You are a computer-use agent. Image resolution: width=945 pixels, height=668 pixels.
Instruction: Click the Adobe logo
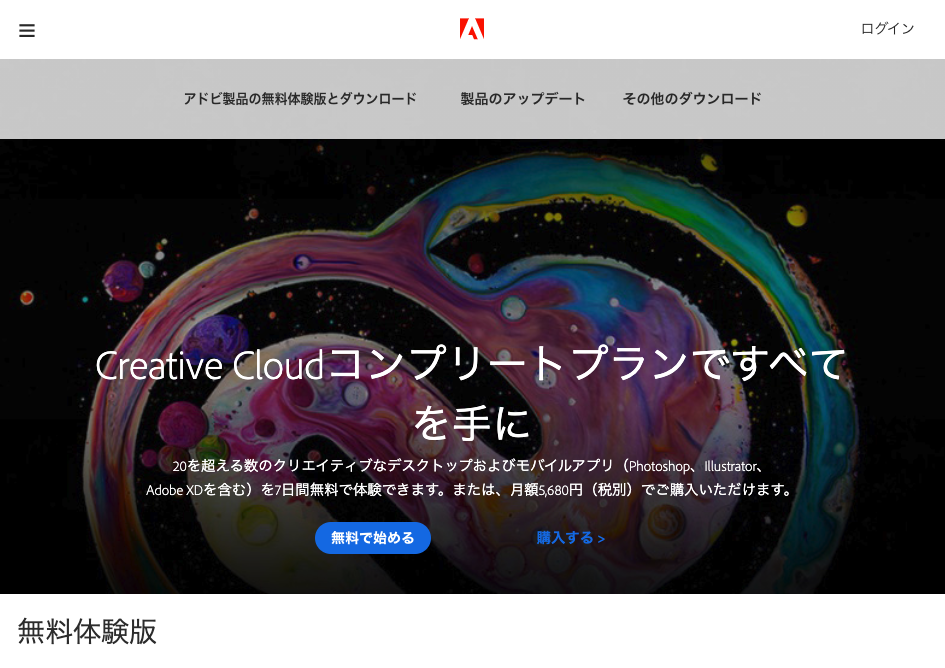coord(472,29)
